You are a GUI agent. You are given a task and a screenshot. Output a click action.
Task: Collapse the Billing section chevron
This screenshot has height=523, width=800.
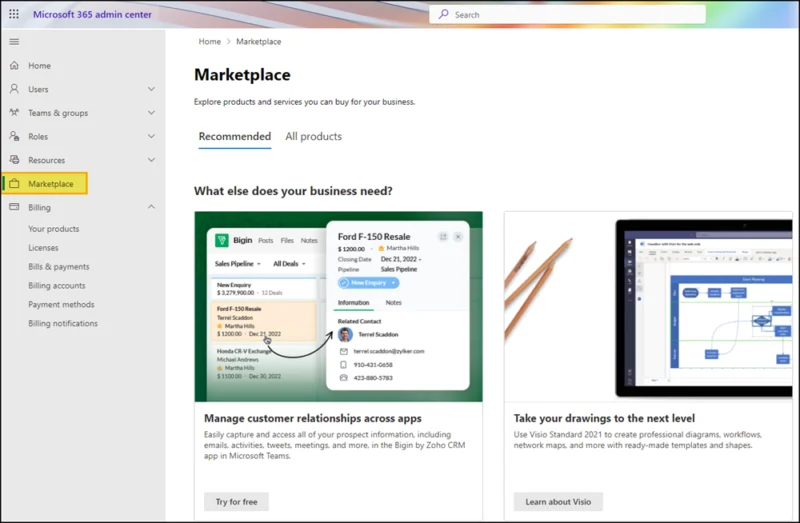point(152,207)
